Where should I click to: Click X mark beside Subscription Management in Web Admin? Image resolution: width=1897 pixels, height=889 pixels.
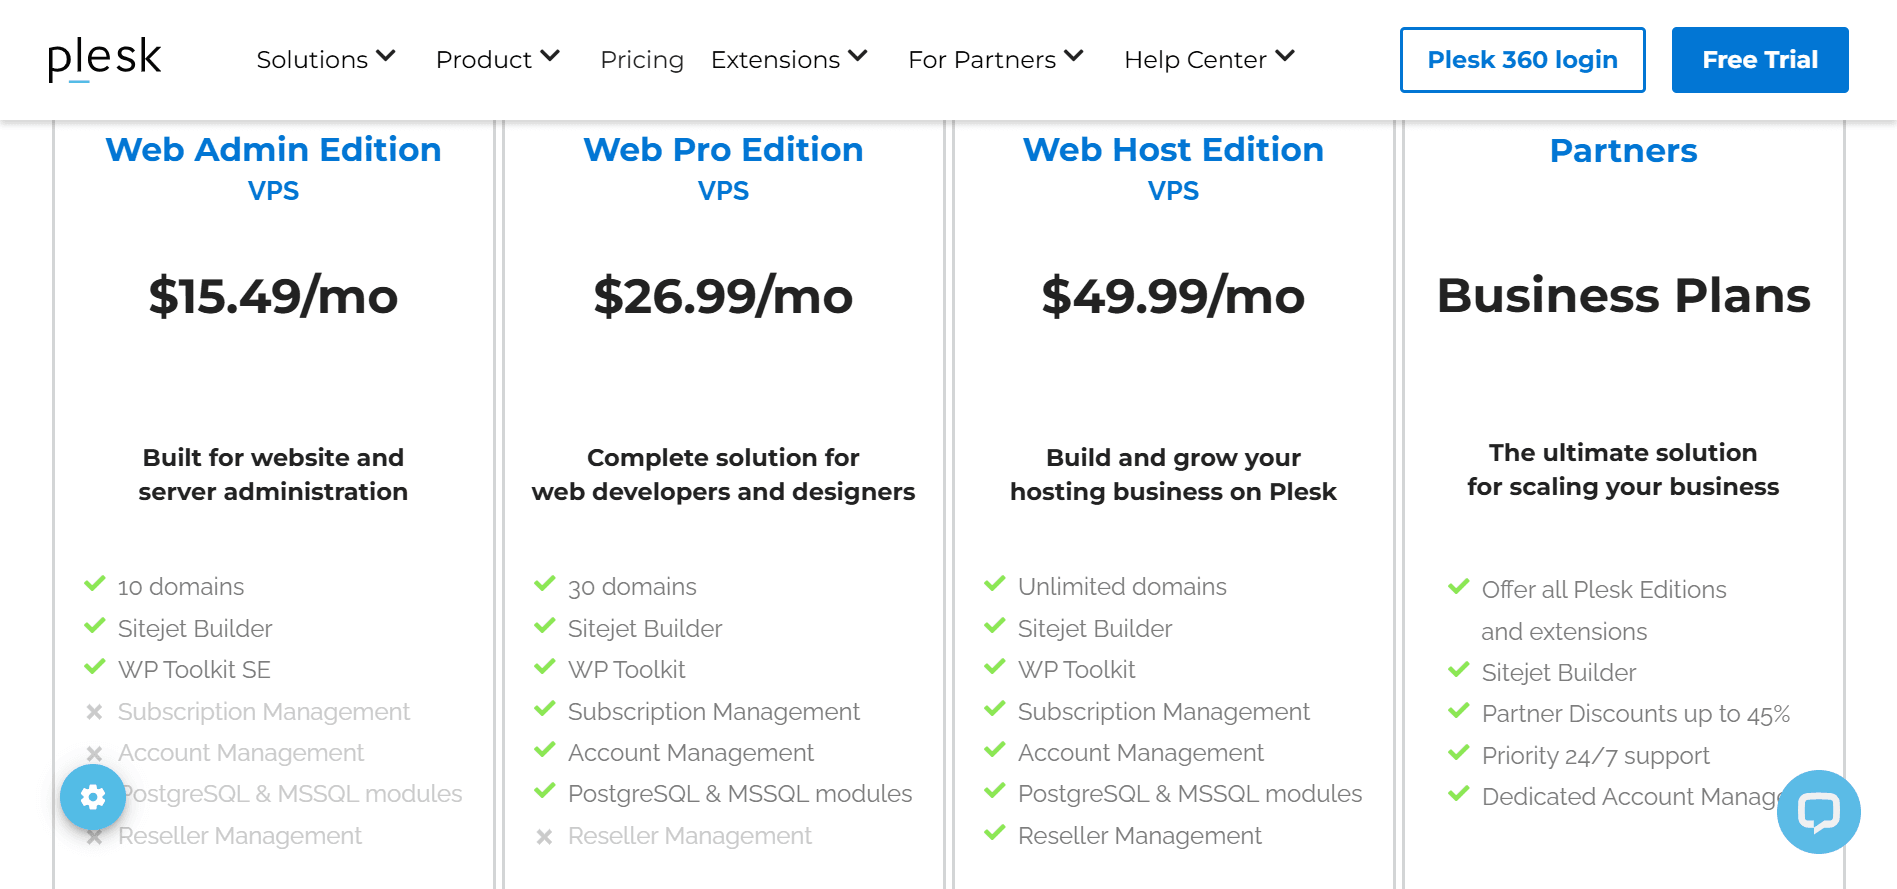click(x=95, y=712)
